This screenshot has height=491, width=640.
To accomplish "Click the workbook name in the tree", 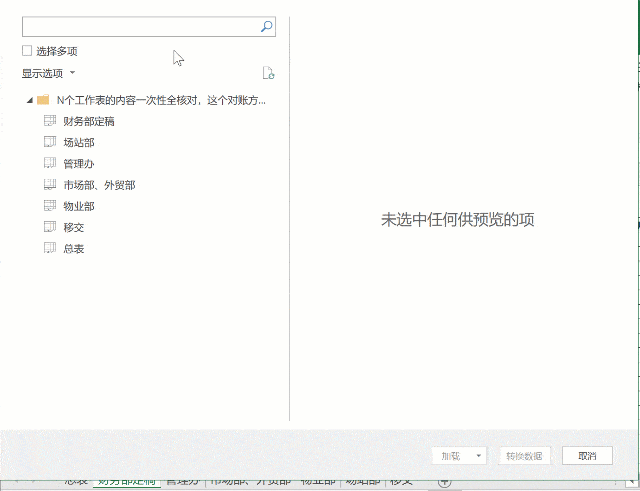I will (161, 100).
